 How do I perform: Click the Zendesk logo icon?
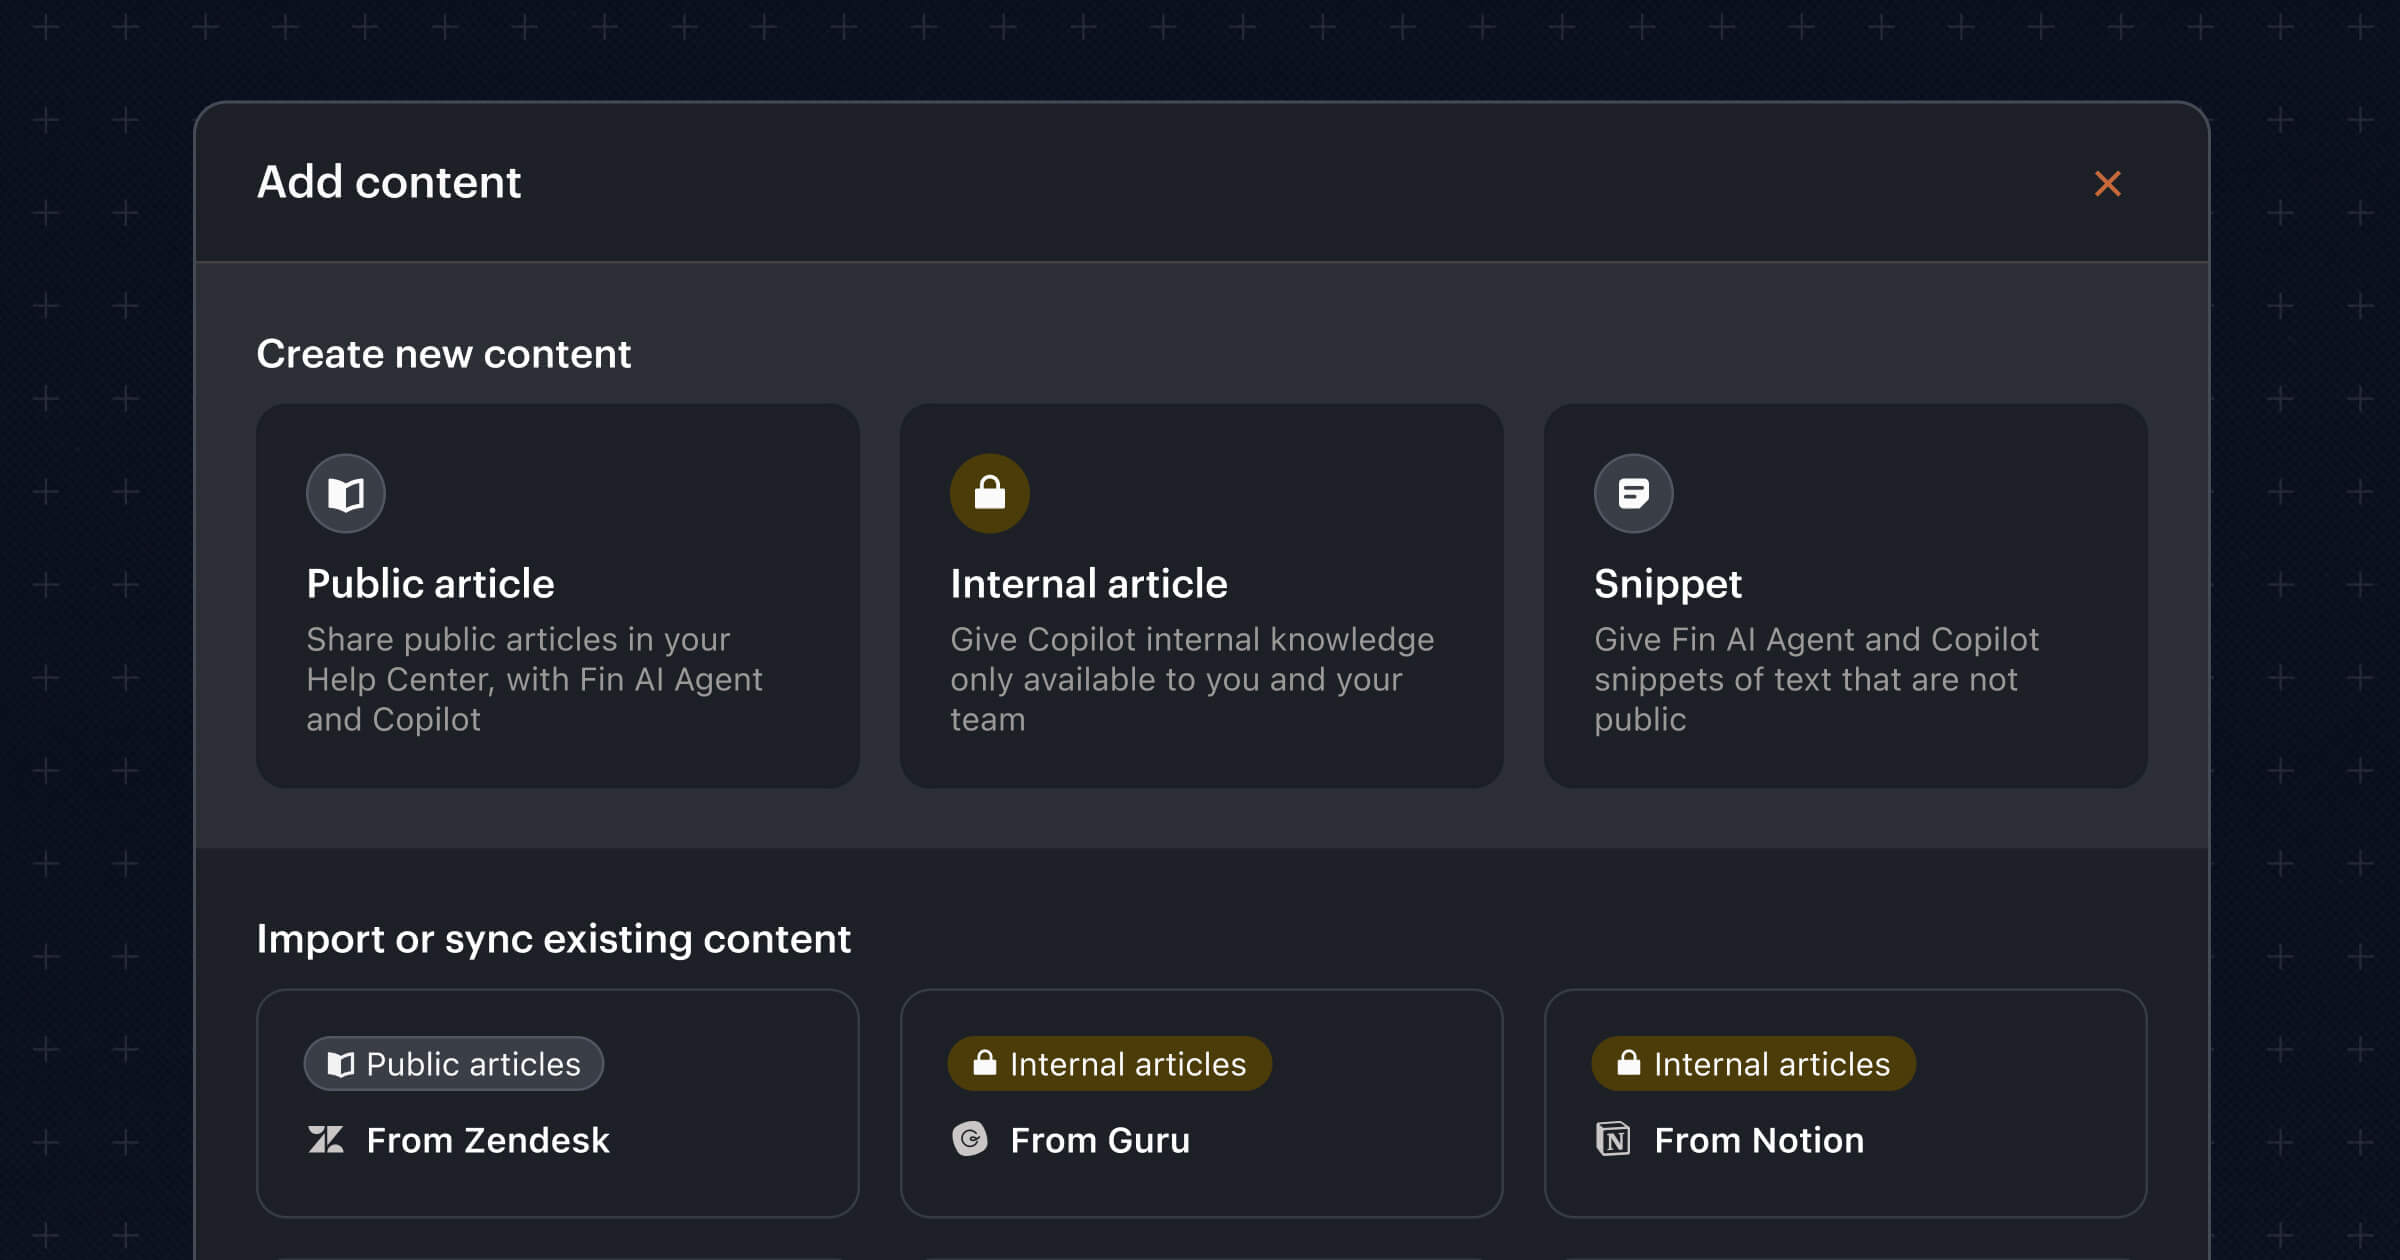326,1139
